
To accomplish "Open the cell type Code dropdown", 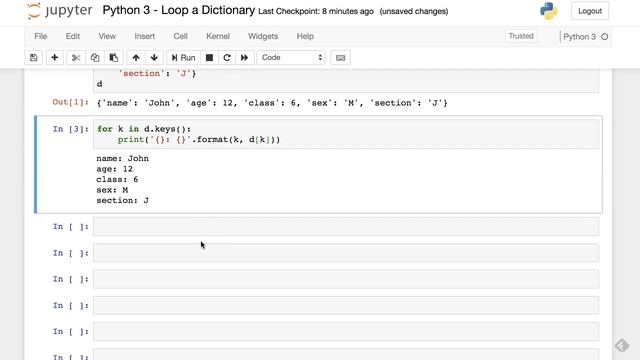I will [x=291, y=58].
